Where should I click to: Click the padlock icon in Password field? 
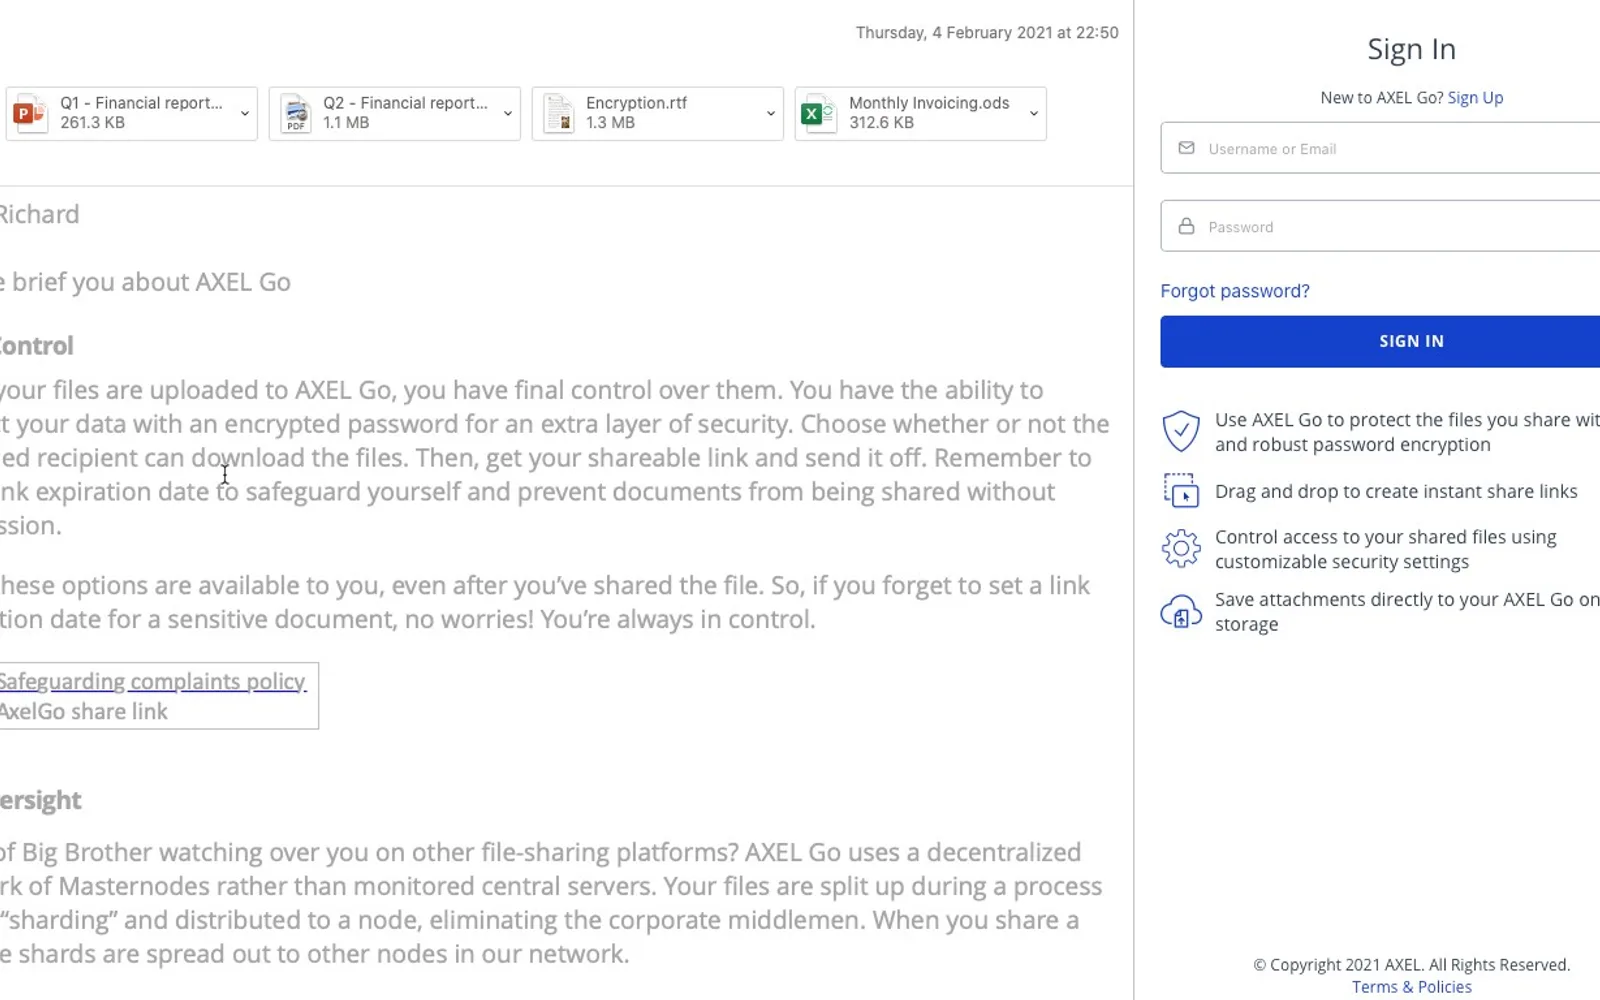click(1186, 226)
